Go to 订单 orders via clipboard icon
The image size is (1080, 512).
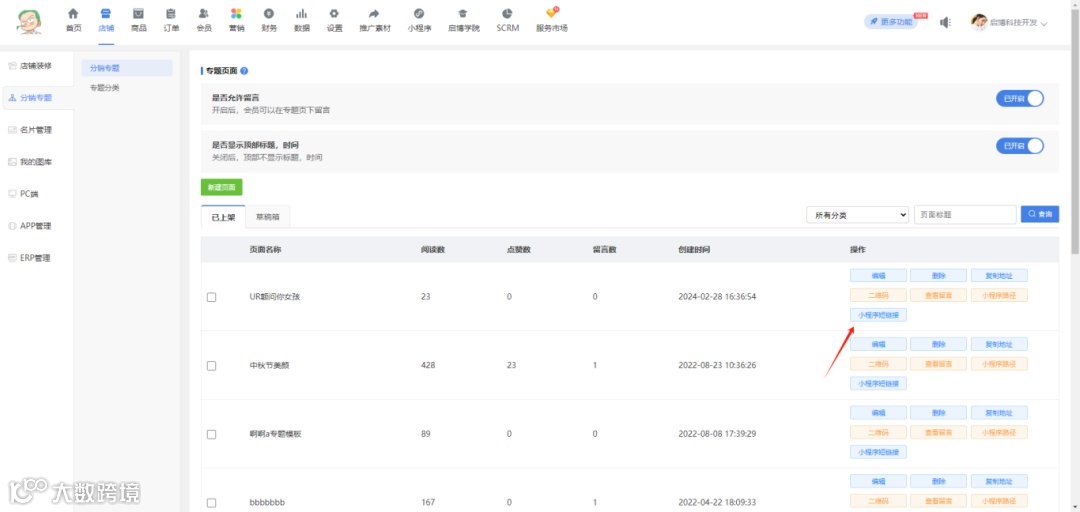[171, 14]
